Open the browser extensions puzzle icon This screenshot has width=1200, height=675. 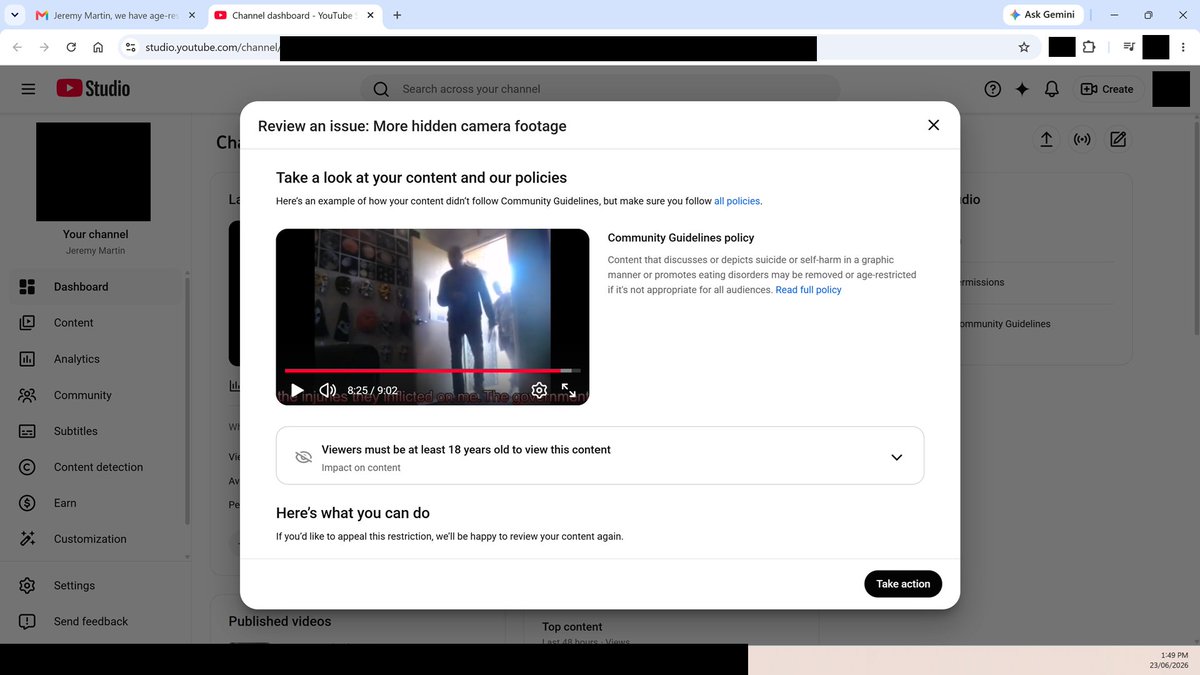pyautogui.click(x=1089, y=47)
